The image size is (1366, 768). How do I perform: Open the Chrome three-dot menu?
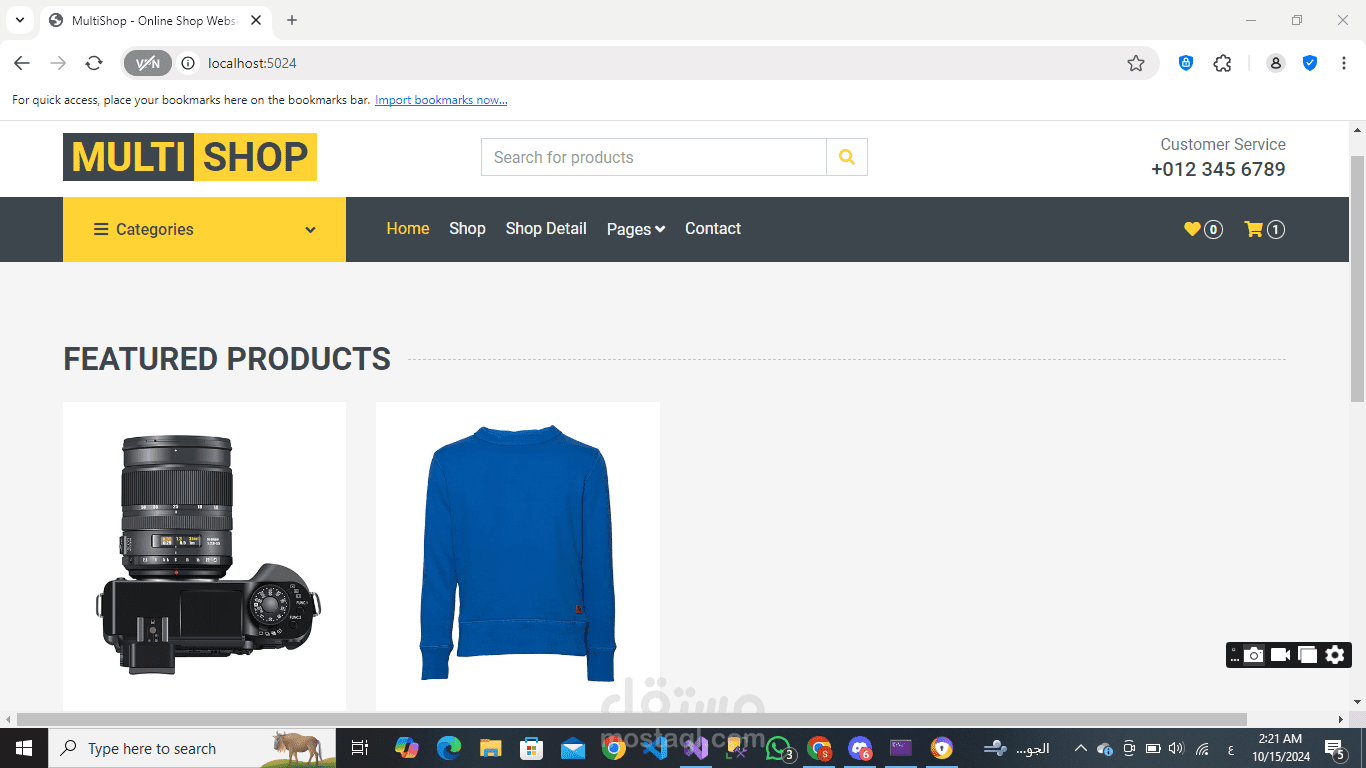tap(1344, 63)
